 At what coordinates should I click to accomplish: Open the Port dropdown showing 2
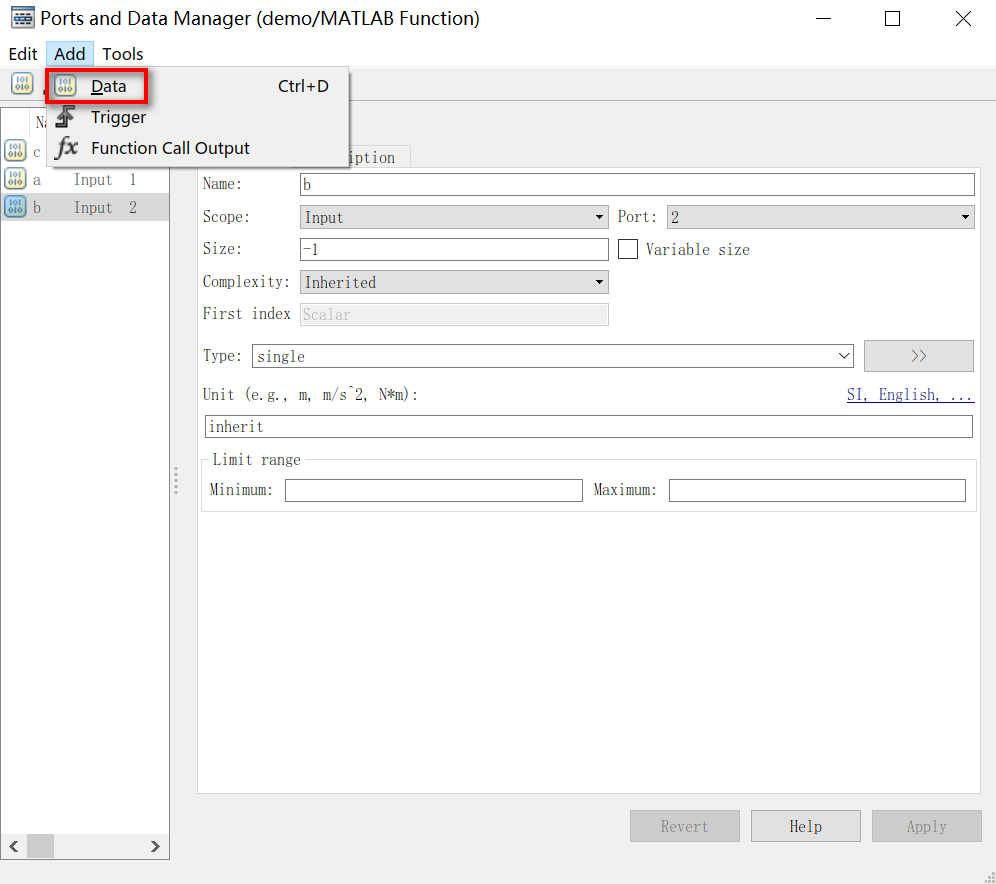(x=820, y=217)
